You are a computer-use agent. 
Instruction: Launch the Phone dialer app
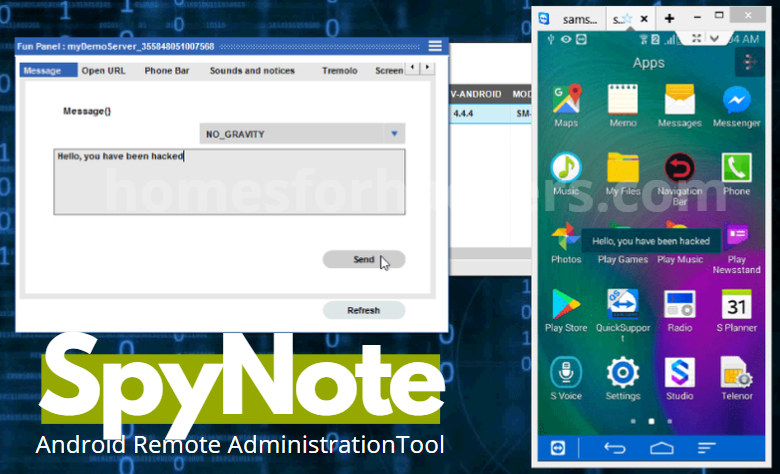(x=736, y=168)
